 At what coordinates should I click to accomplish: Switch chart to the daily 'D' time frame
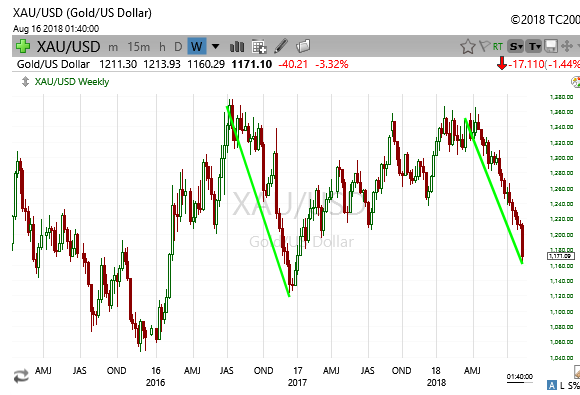178,47
